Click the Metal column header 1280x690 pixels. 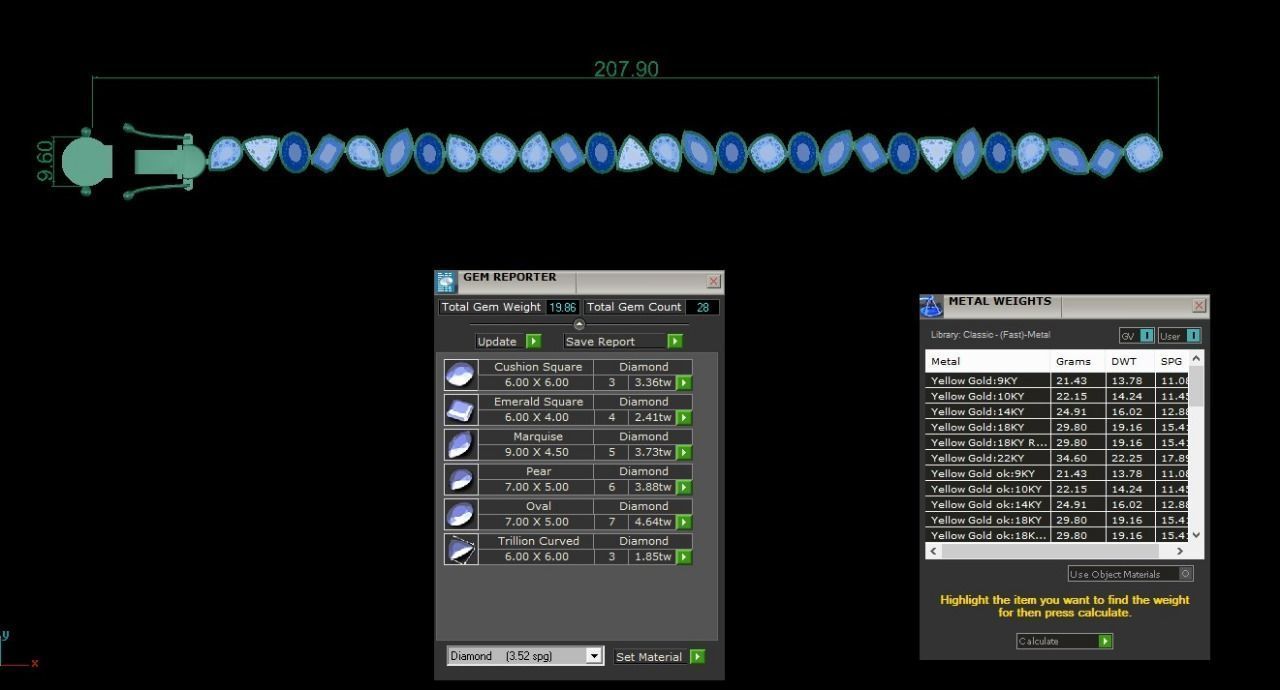pos(987,361)
